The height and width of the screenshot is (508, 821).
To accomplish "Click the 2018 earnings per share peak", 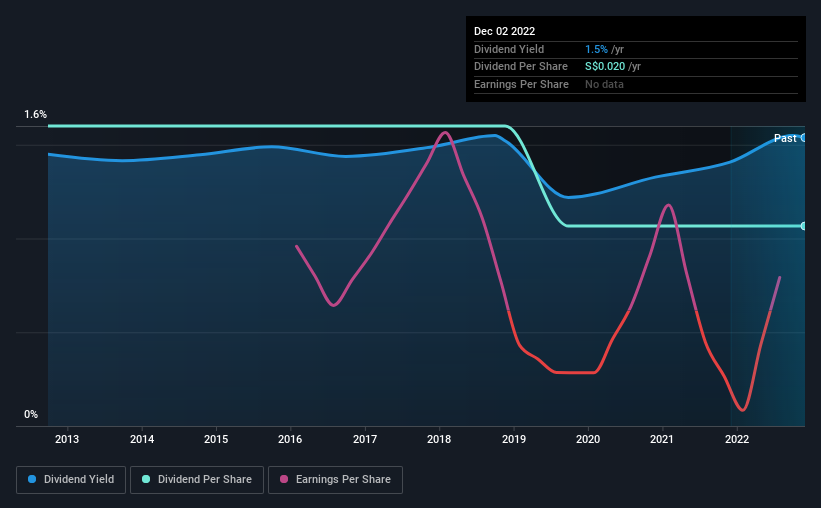I will (445, 132).
